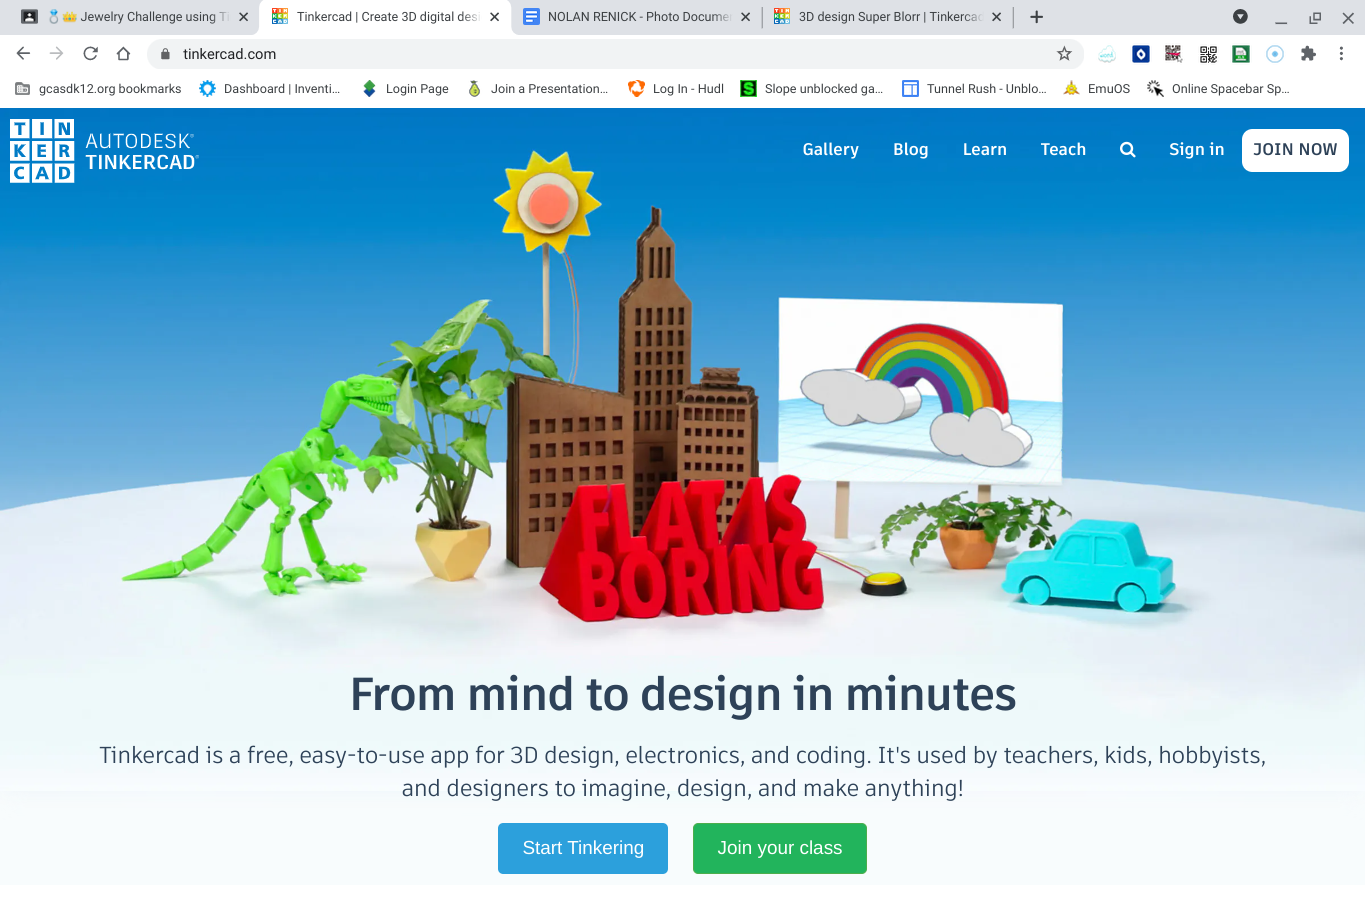This screenshot has width=1365, height=912.
Task: Bookmark this page with the star icon
Action: click(x=1064, y=54)
